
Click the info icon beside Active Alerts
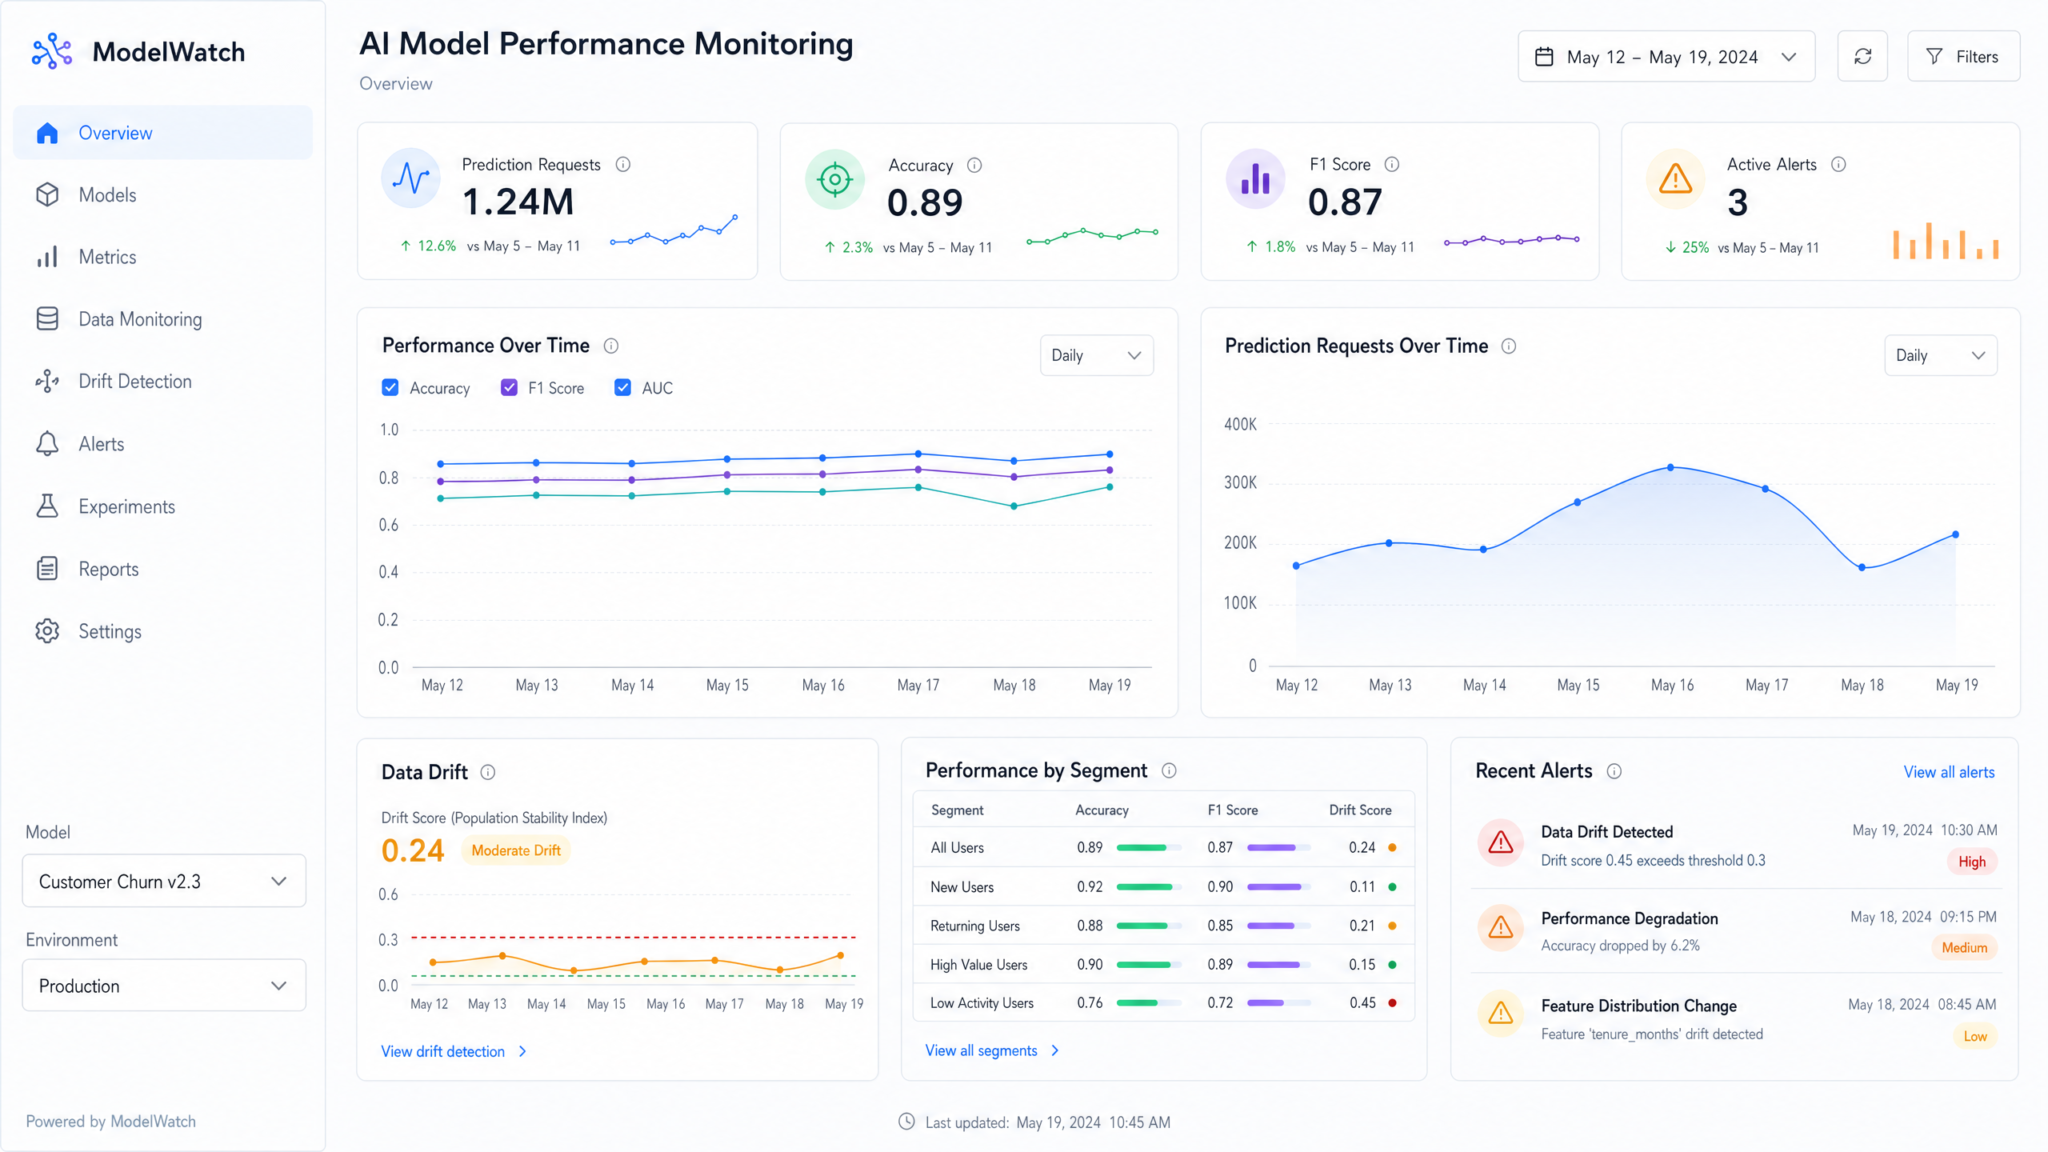coord(1838,164)
